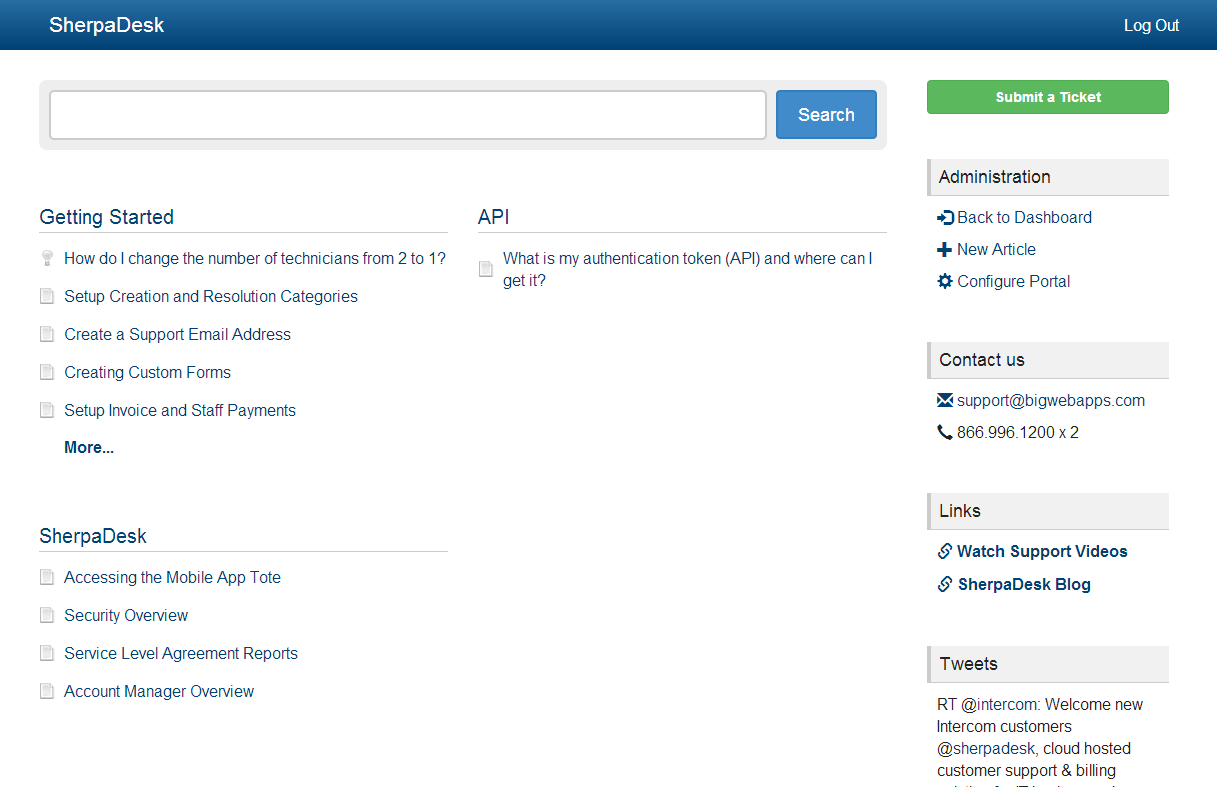Open Service Level Agreement Reports article

[x=181, y=653]
